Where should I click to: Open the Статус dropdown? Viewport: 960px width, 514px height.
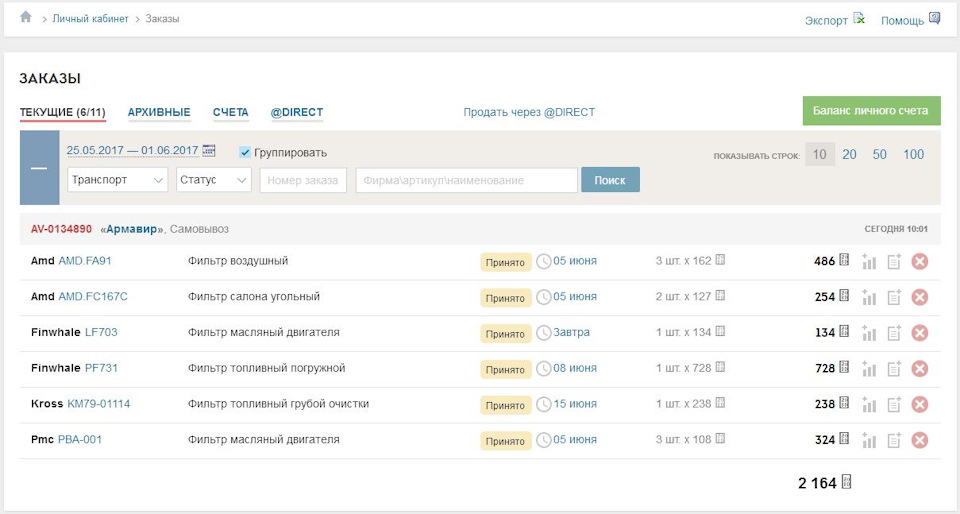pyautogui.click(x=213, y=180)
